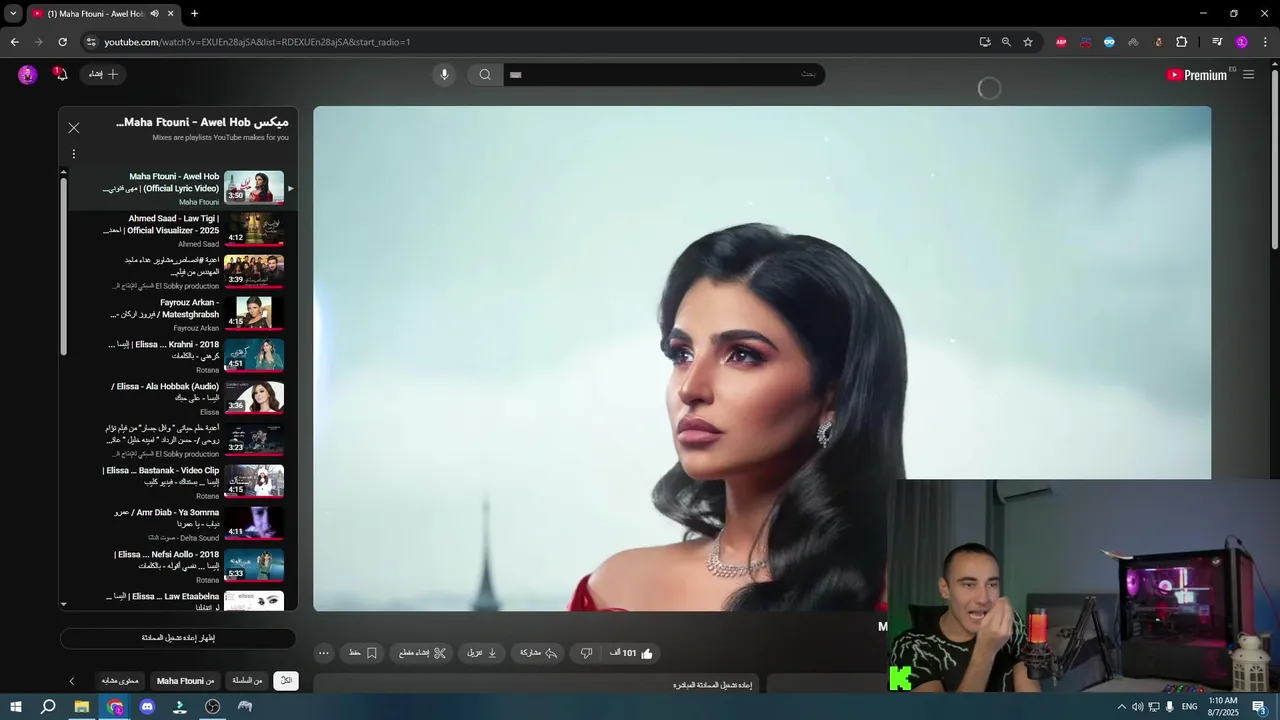This screenshot has height=720, width=1280.
Task: Open the tab search dropdown arrow
Action: click(13, 14)
